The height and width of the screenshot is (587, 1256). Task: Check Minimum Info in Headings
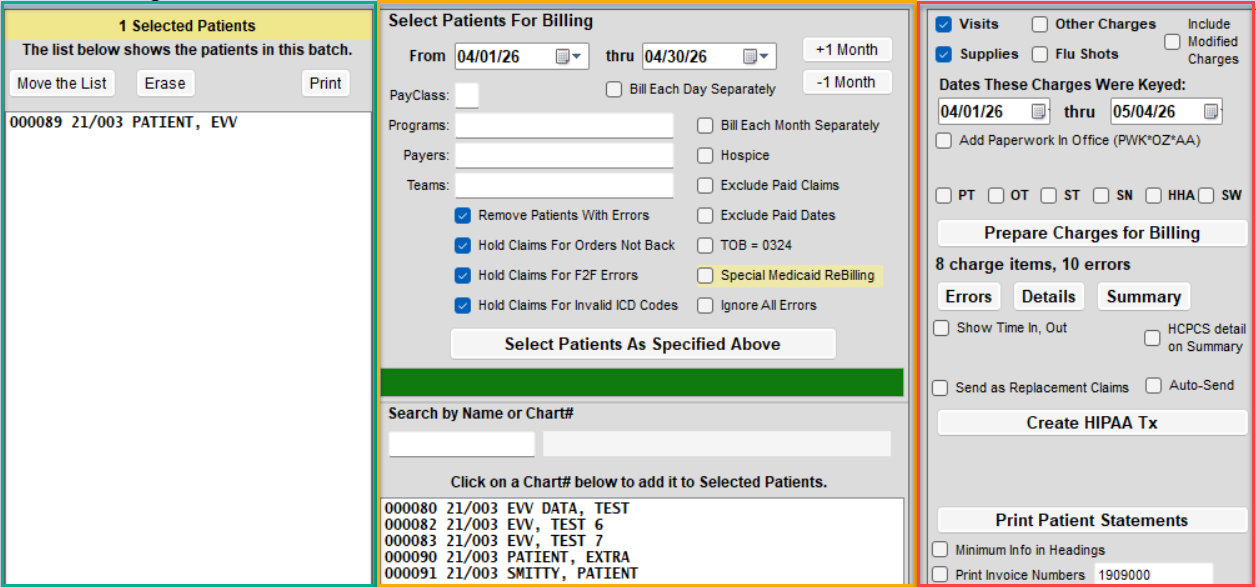point(940,549)
